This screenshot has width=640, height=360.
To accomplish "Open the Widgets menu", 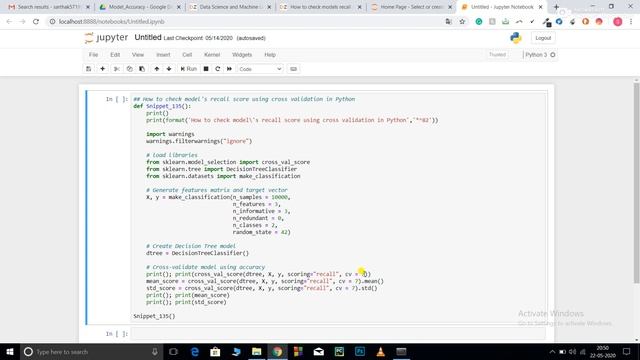I will pos(242,55).
